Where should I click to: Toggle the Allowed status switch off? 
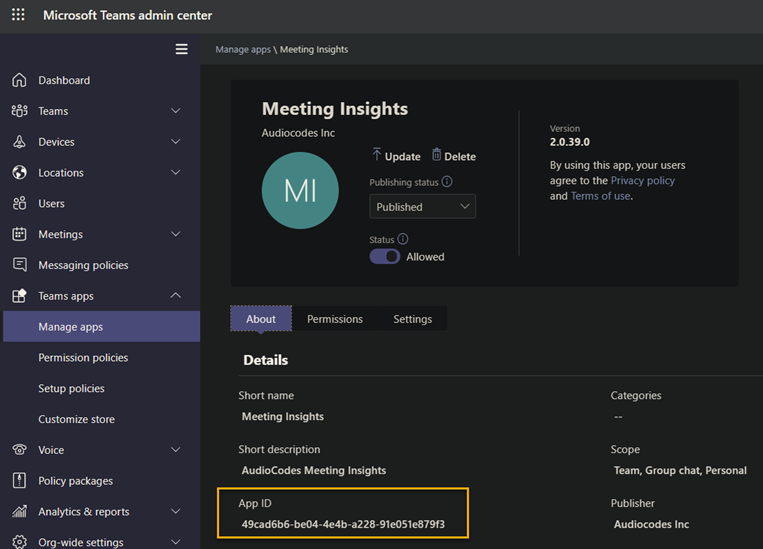tap(385, 257)
